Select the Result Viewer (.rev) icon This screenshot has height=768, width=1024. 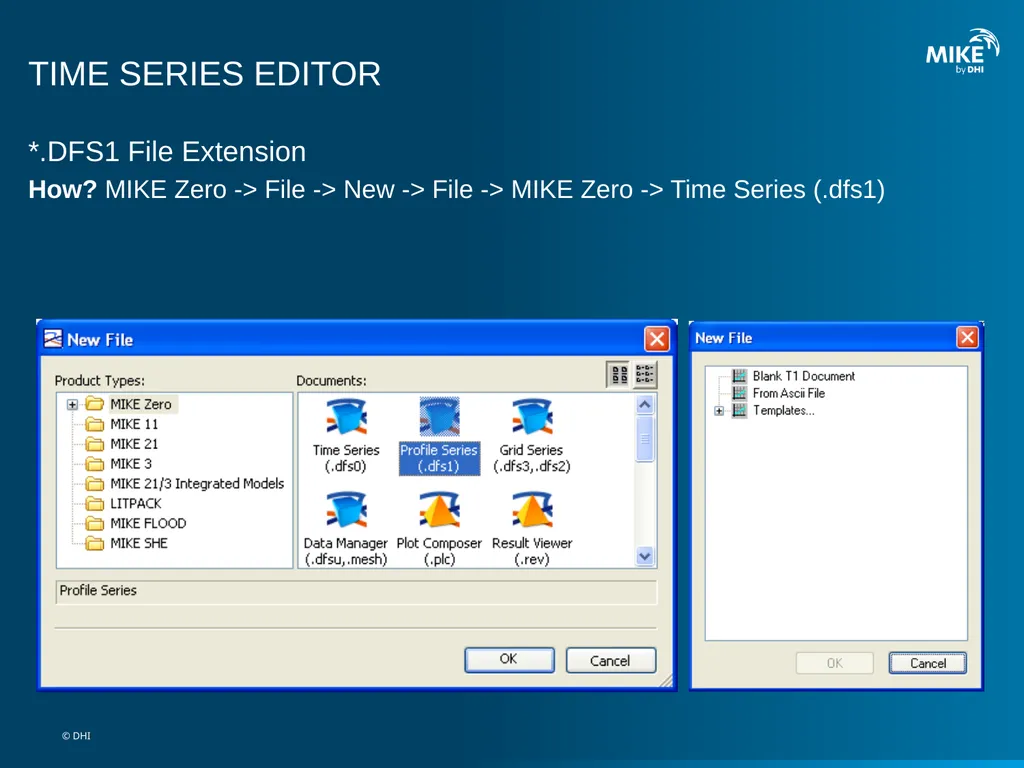click(532, 529)
